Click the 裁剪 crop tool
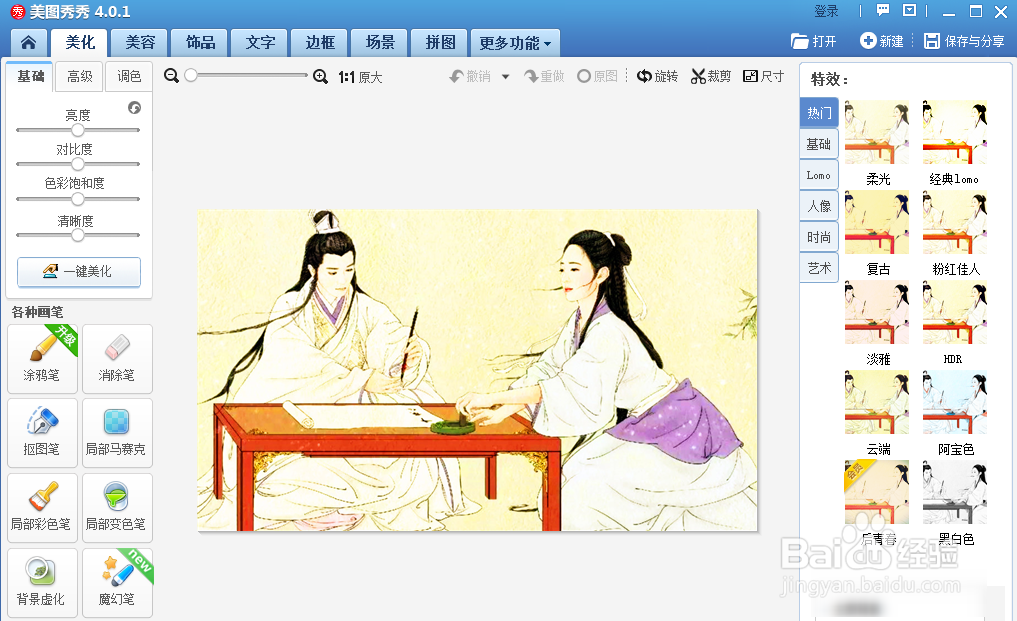Screen dimensions: 1017x621 [x=711, y=77]
